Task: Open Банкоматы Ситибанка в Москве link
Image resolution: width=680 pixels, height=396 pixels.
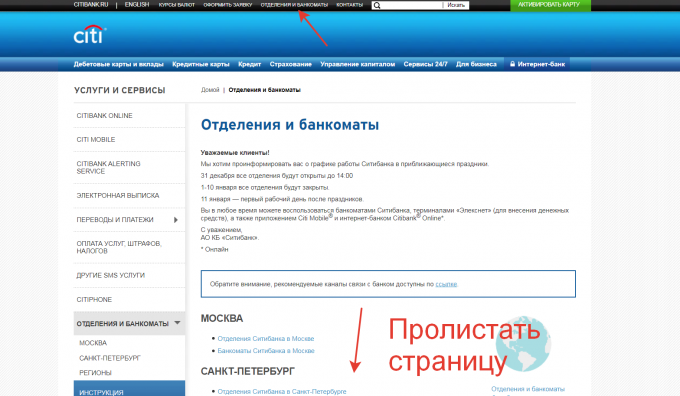Action: 266,351
